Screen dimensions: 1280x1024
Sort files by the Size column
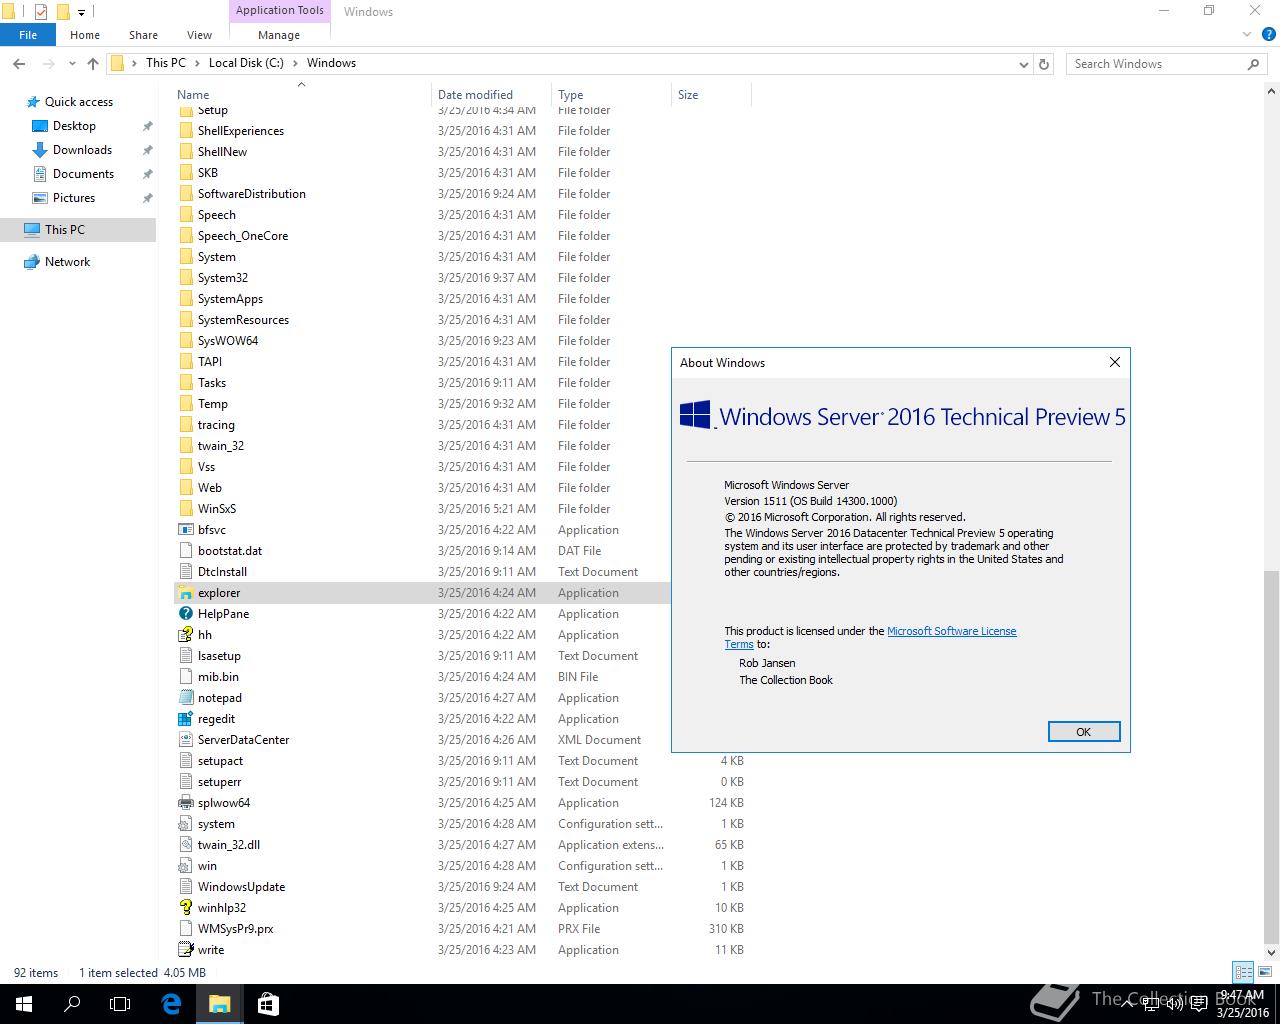click(711, 95)
